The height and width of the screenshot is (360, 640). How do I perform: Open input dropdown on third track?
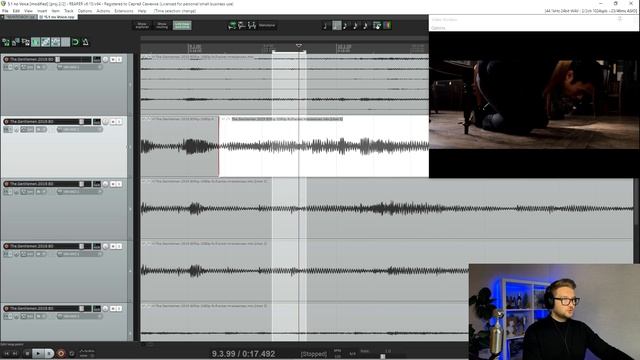(80, 192)
